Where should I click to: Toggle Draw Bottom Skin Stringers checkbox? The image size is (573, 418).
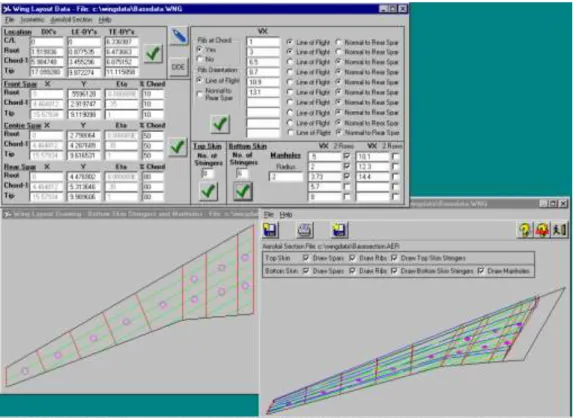coord(394,271)
